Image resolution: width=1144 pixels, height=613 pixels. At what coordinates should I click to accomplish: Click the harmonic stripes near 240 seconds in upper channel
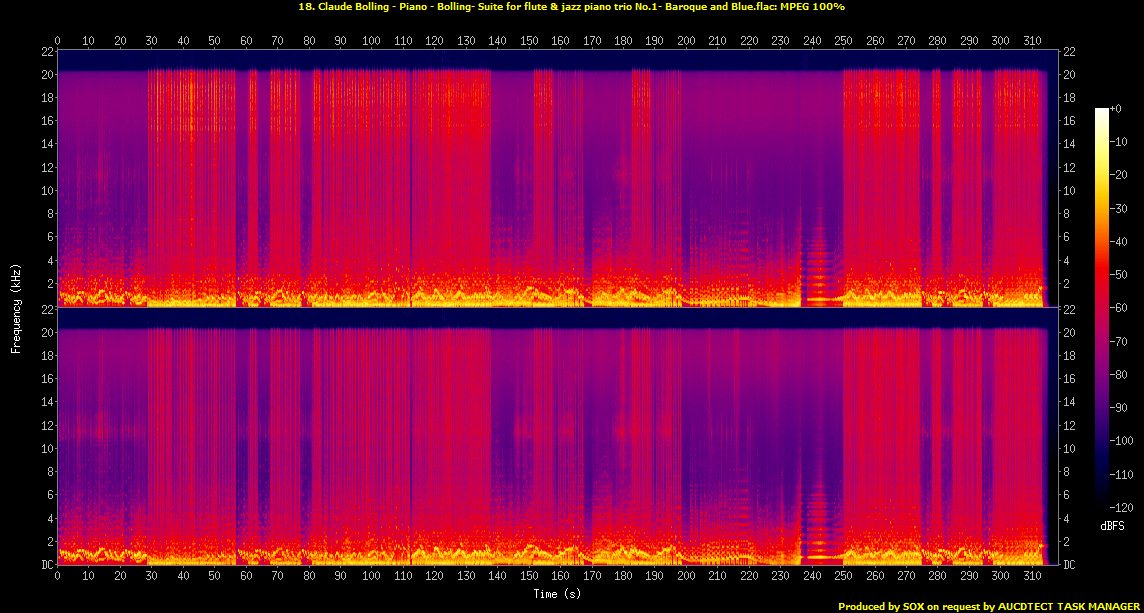pyautogui.click(x=818, y=270)
